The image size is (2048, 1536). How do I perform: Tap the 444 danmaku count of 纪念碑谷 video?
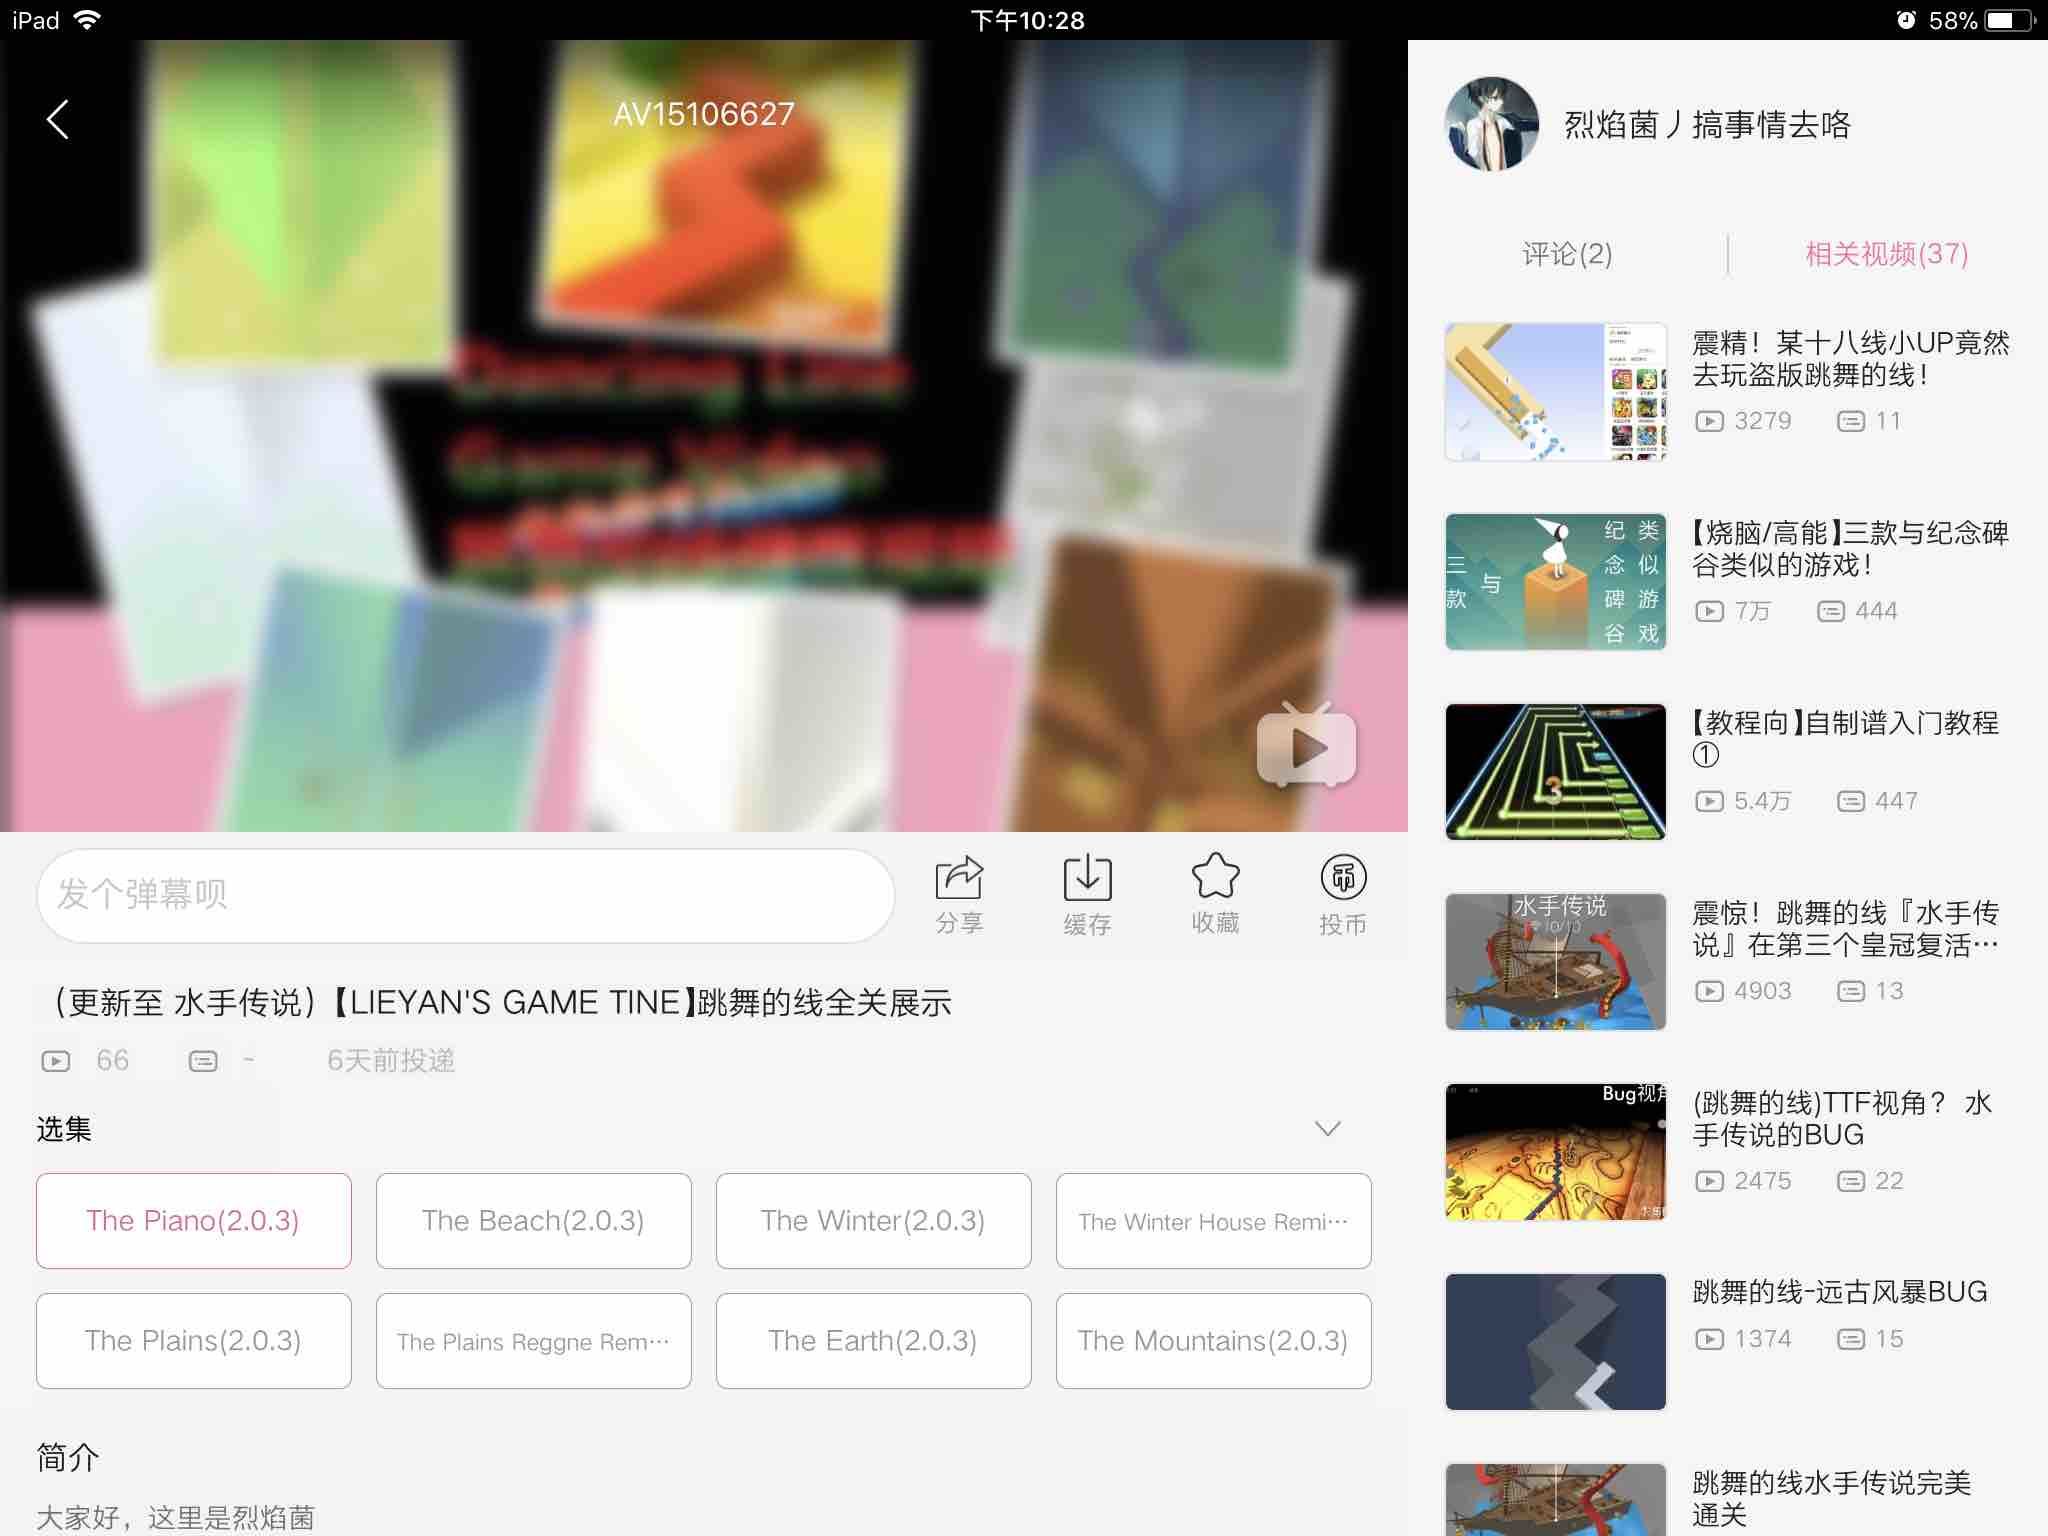[1876, 611]
